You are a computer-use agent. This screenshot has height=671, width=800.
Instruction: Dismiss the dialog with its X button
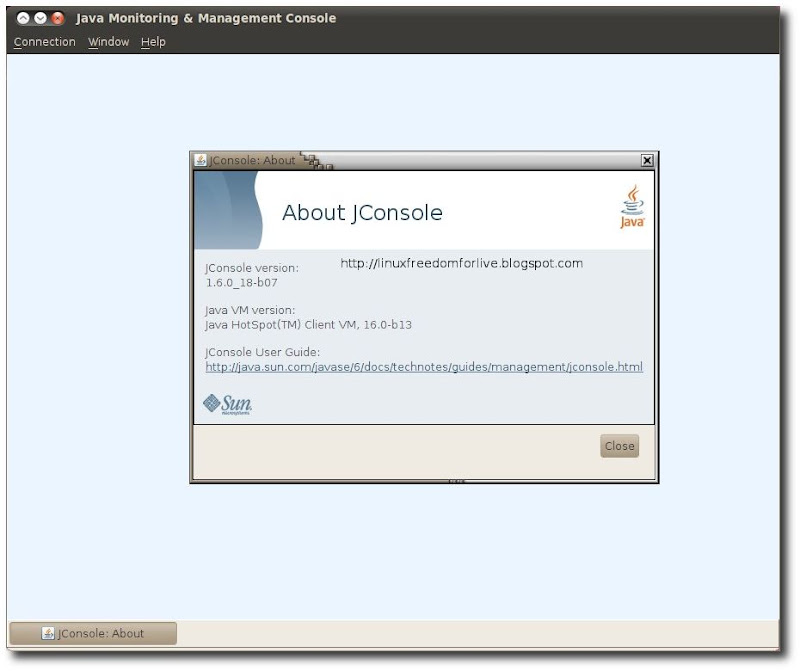[x=647, y=160]
